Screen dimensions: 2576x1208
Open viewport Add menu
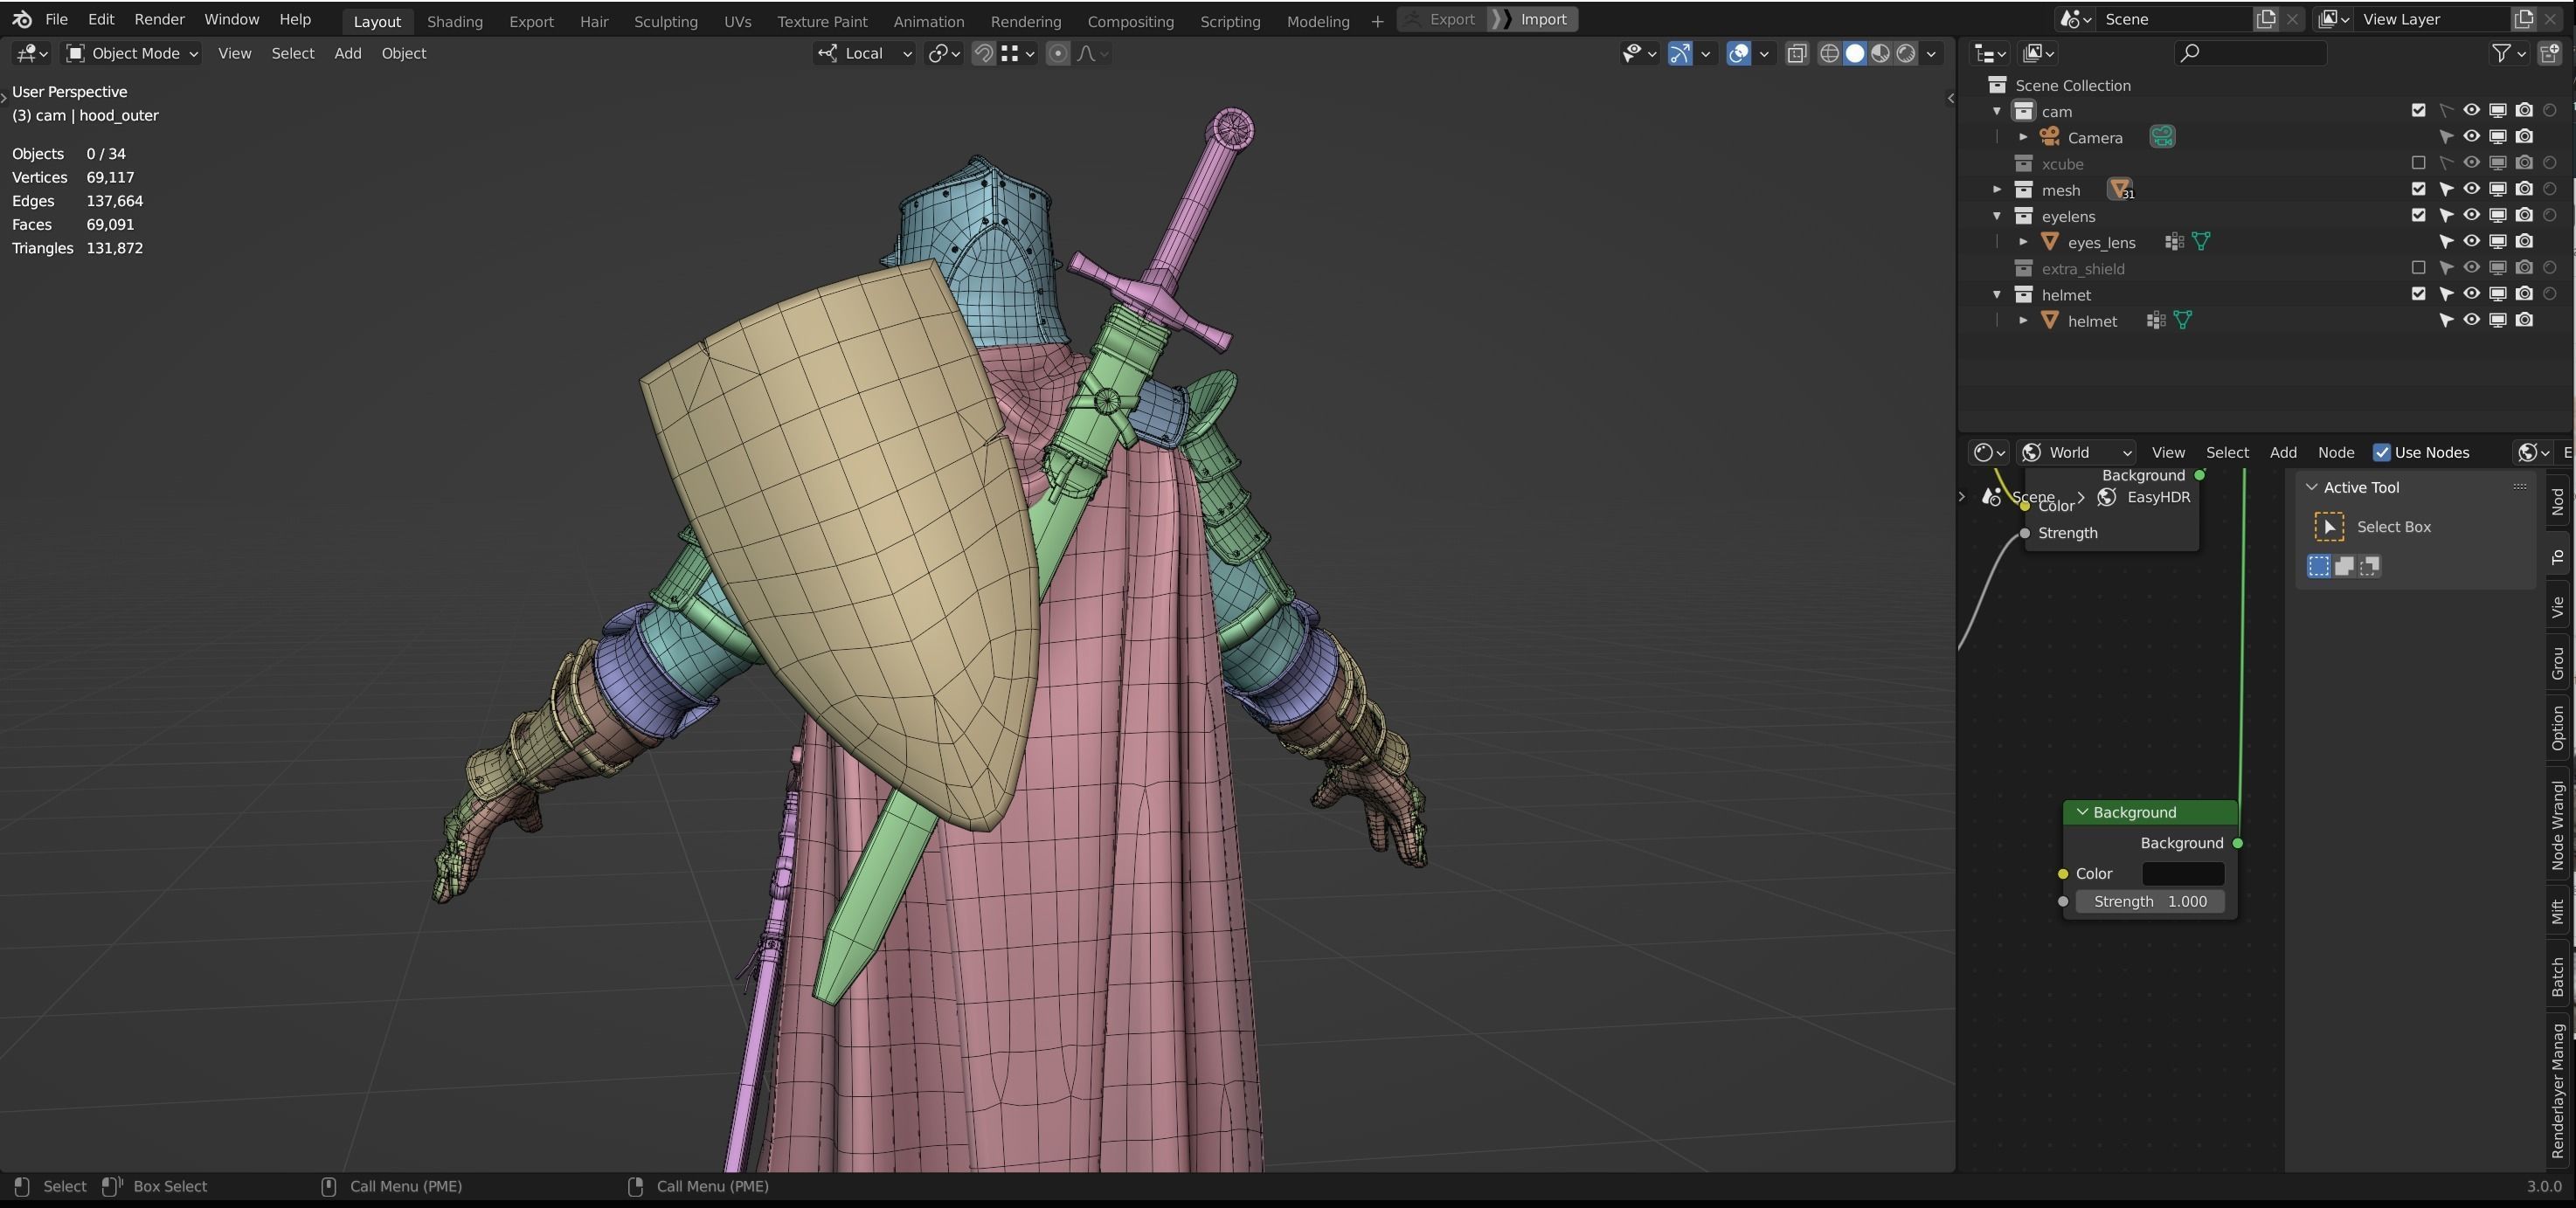[x=347, y=53]
